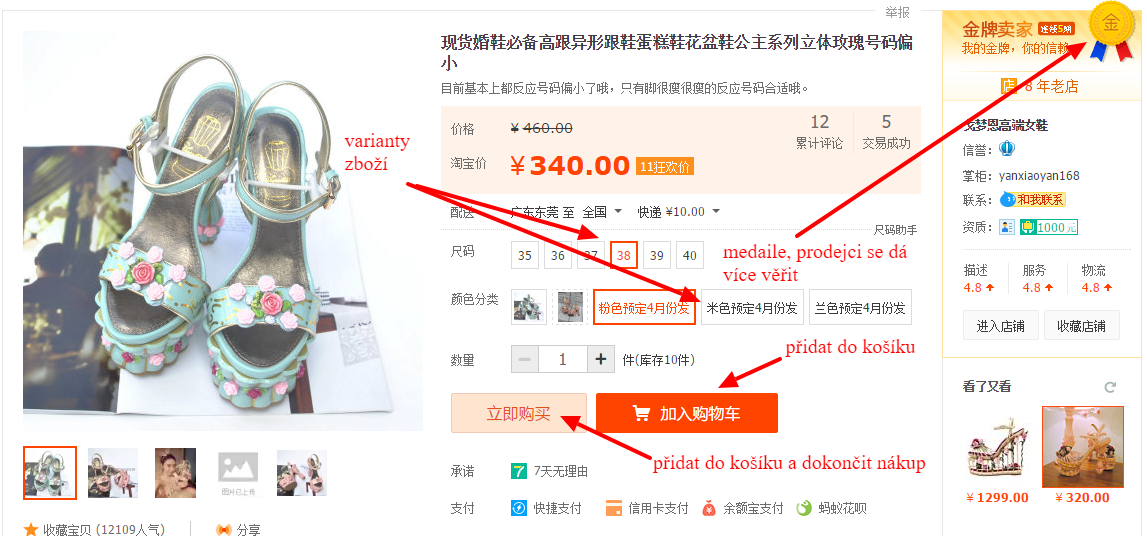Screen dimensions: 1147x536
Task: Click the green 1000元 deposit badge
Action: coord(1049,227)
